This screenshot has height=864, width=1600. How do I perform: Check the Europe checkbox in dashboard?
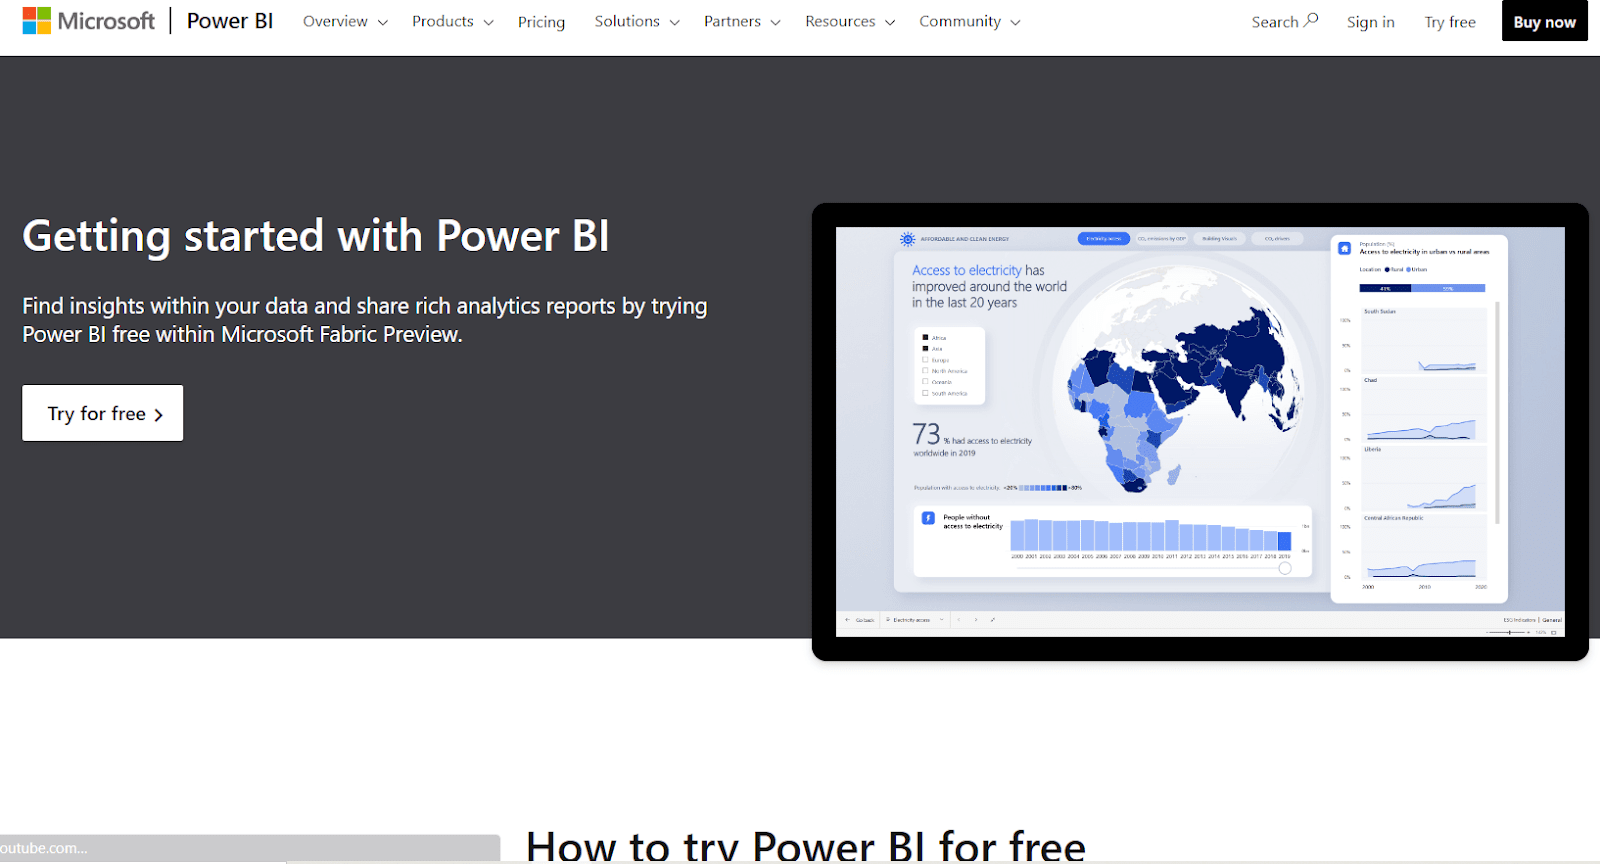pyautogui.click(x=925, y=359)
